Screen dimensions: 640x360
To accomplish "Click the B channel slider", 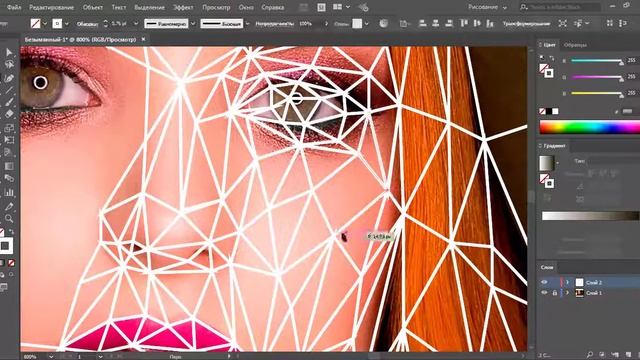I will tap(597, 93).
